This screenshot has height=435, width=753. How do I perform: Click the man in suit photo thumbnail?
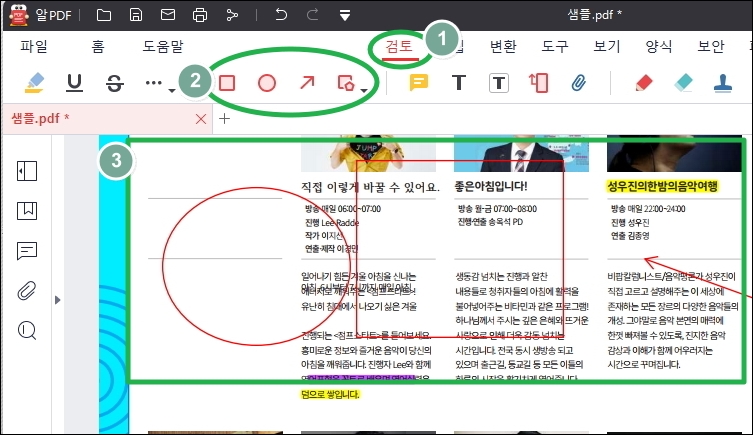[521, 154]
